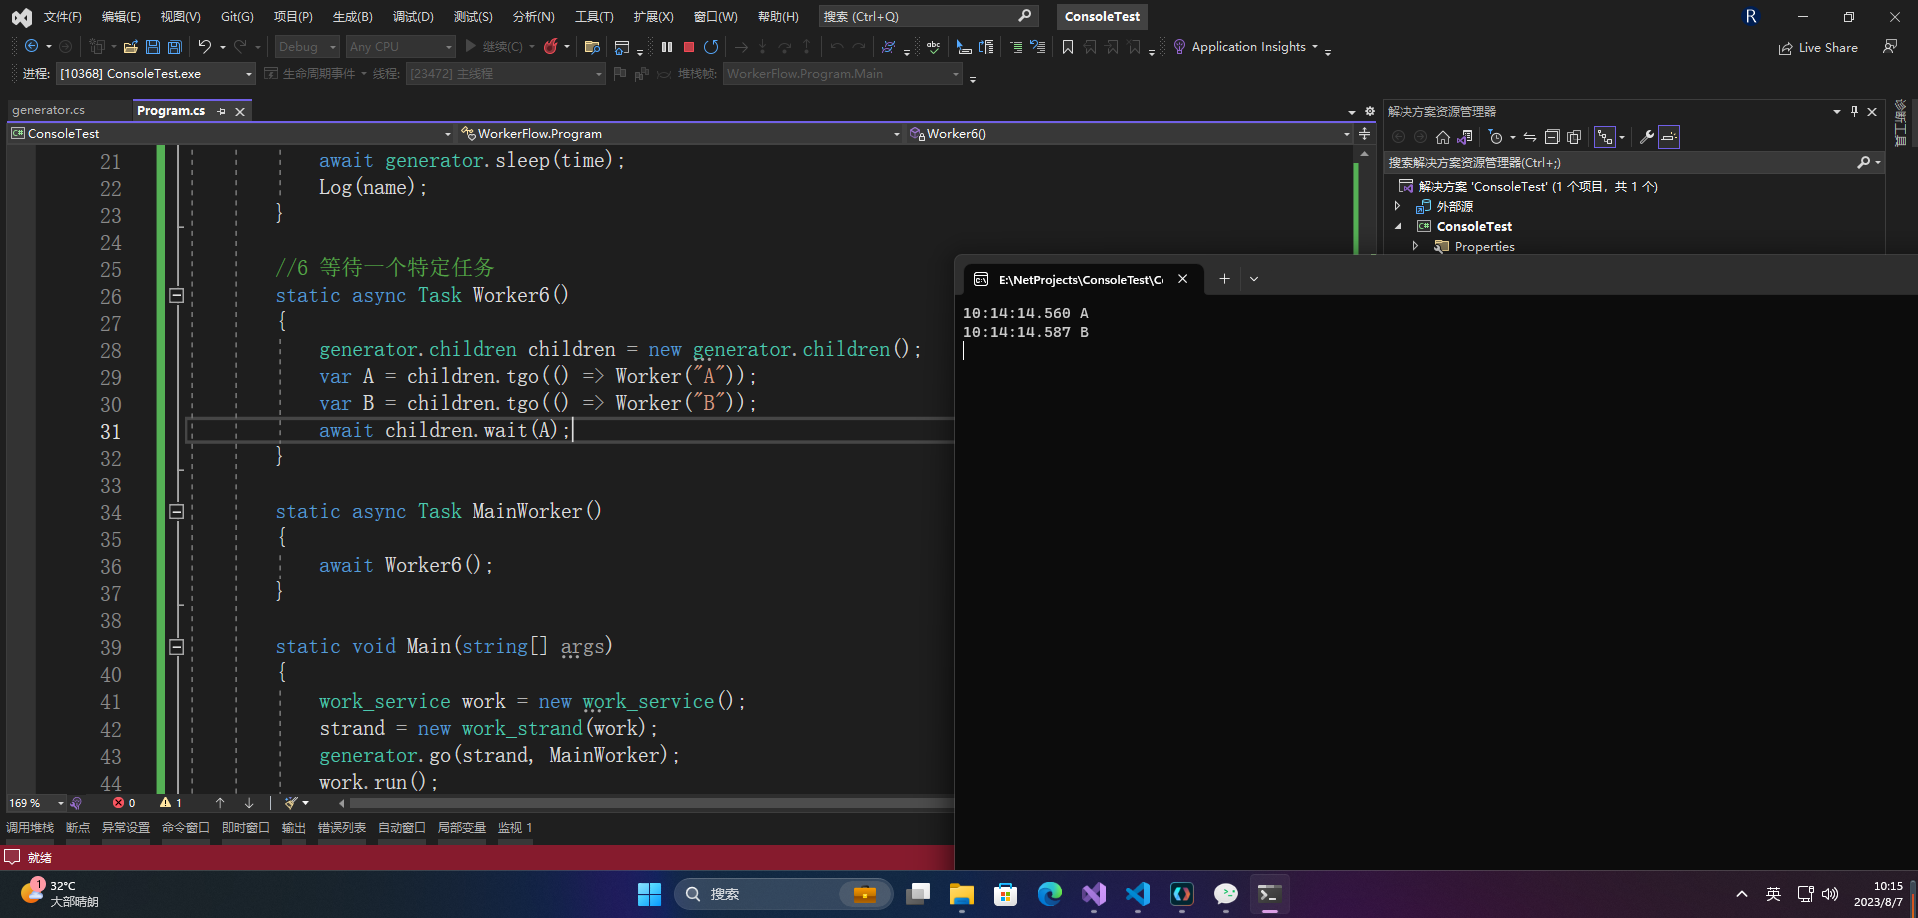Click the Visual Studio search box

927,16
